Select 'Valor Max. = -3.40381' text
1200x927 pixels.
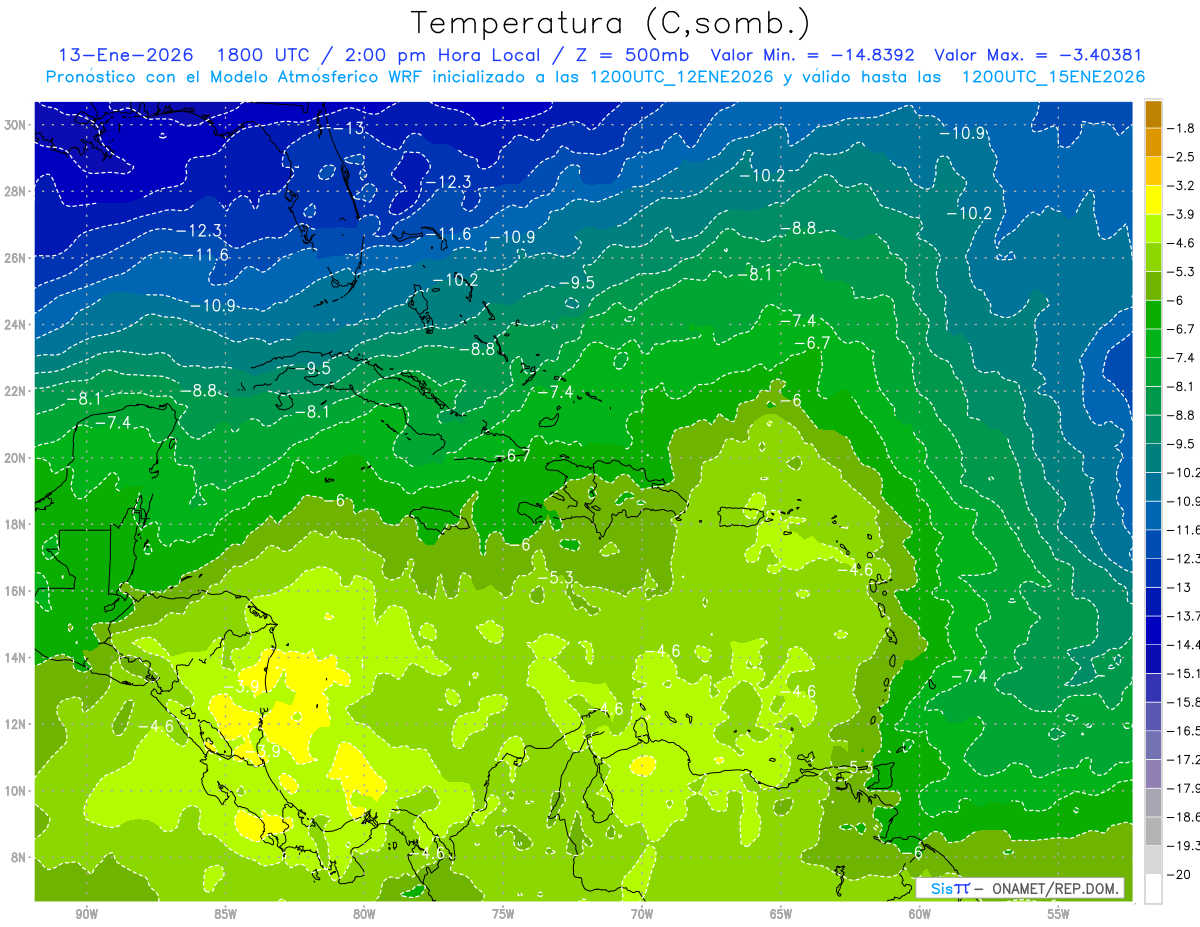(1038, 55)
